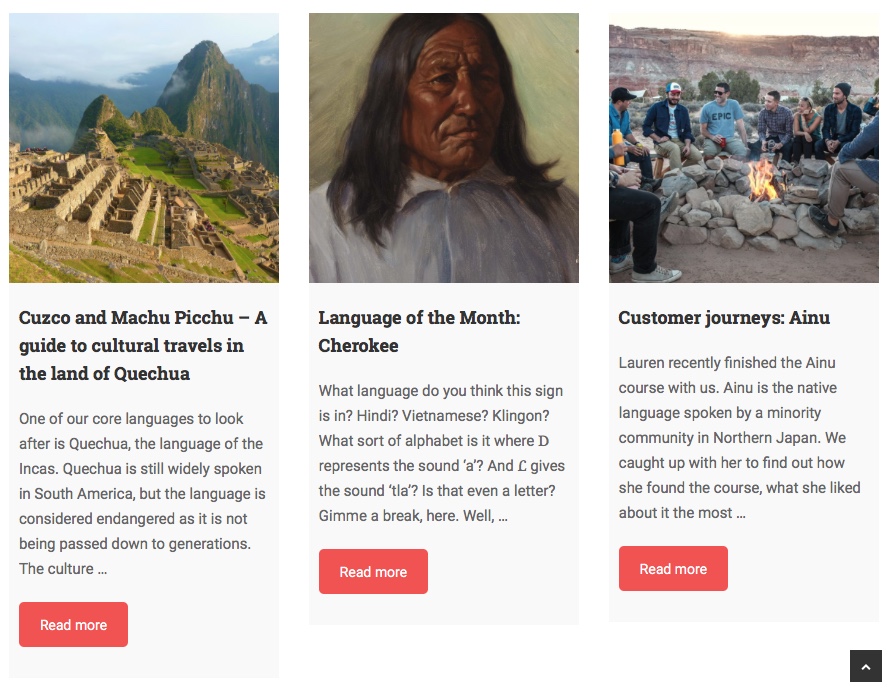Click the ellipsis after 'about it the most'
Viewport: 888px width, 690px height.
[740, 513]
